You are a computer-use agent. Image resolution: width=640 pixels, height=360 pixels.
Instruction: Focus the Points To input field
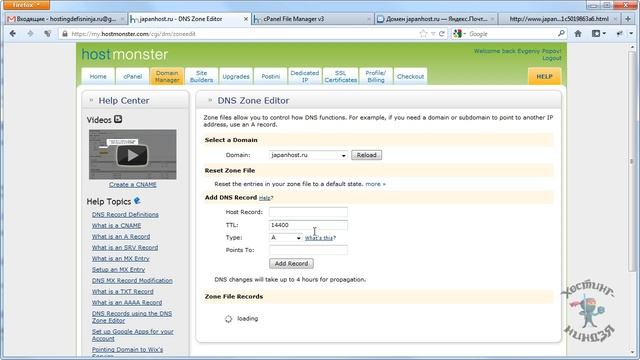pos(308,250)
